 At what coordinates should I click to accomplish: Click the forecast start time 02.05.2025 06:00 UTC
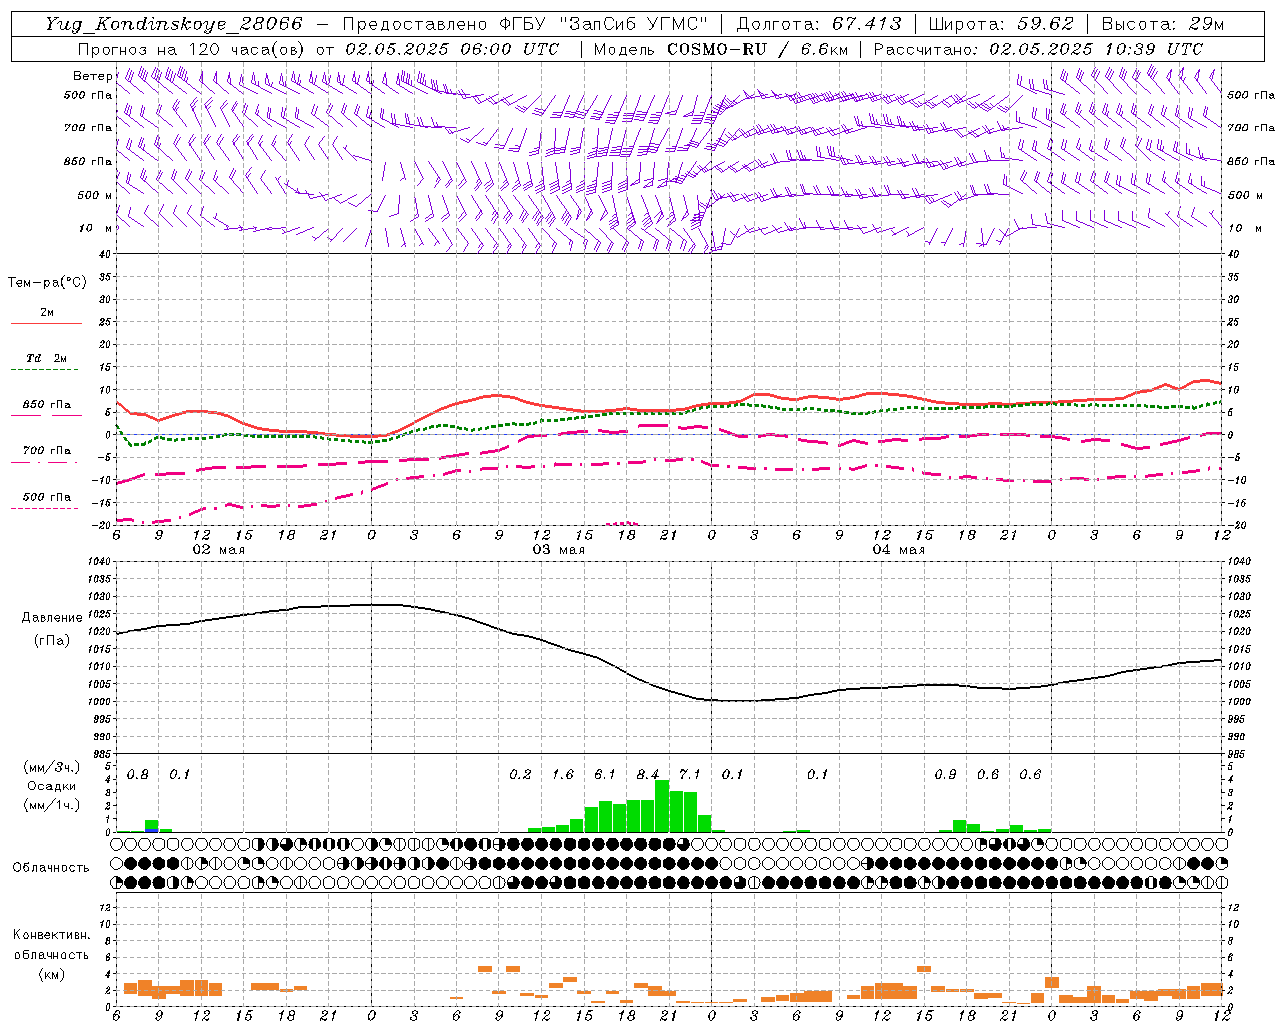452,49
